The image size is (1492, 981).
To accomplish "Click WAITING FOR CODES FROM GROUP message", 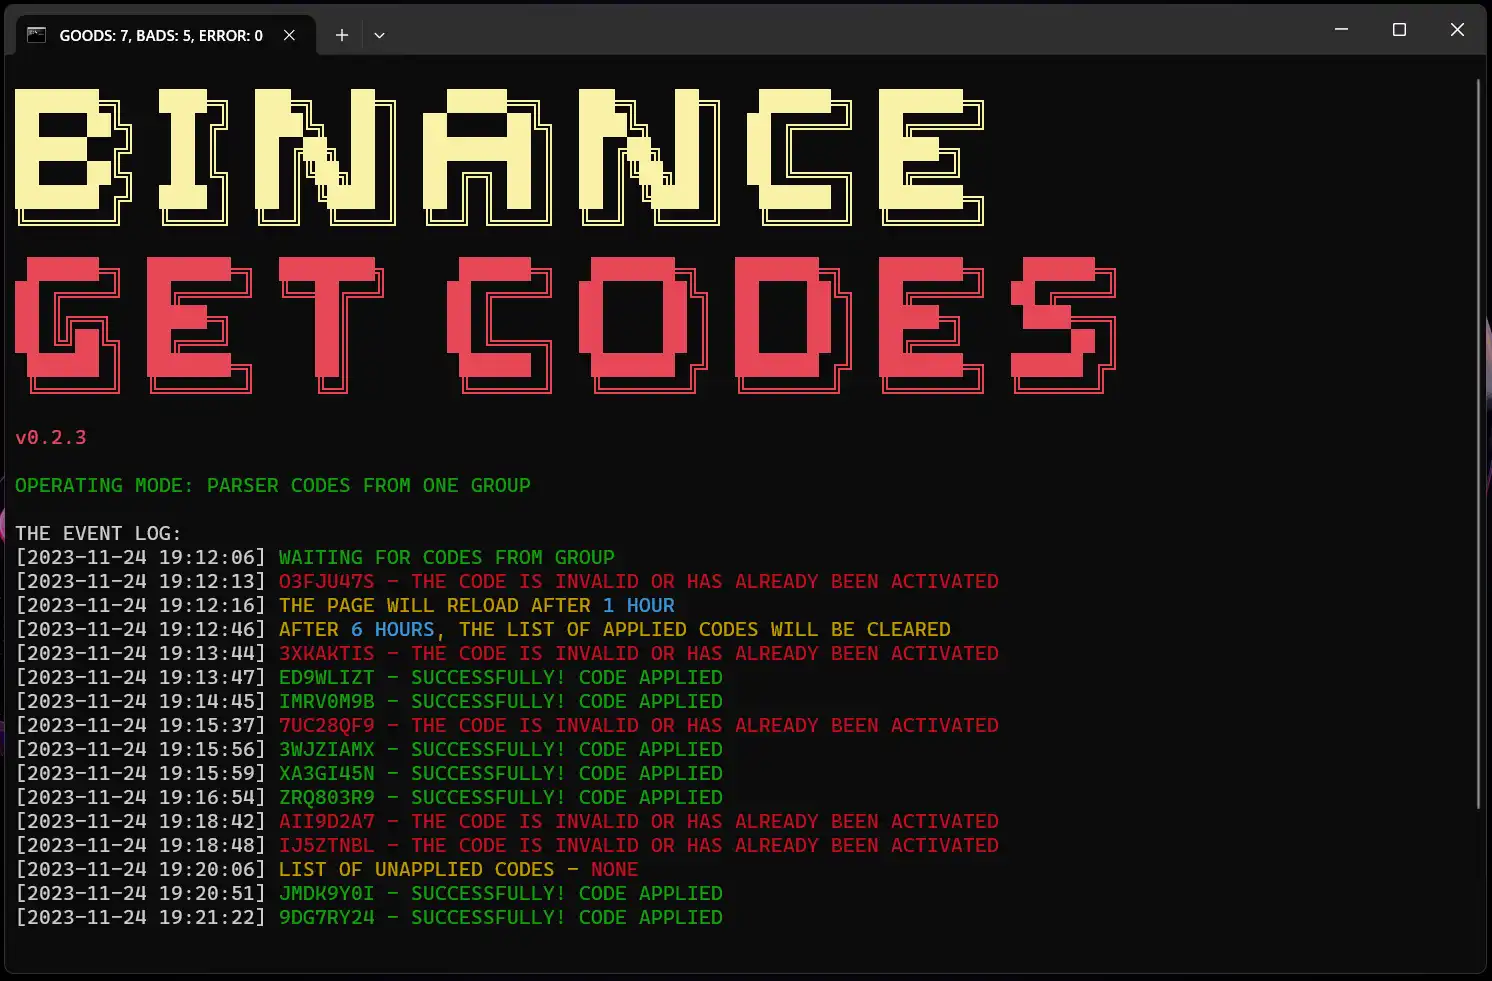I will pyautogui.click(x=447, y=557).
